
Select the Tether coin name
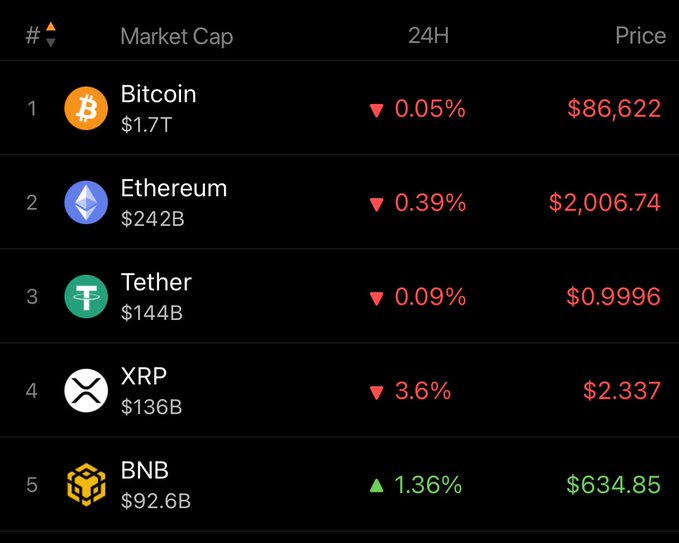(156, 282)
